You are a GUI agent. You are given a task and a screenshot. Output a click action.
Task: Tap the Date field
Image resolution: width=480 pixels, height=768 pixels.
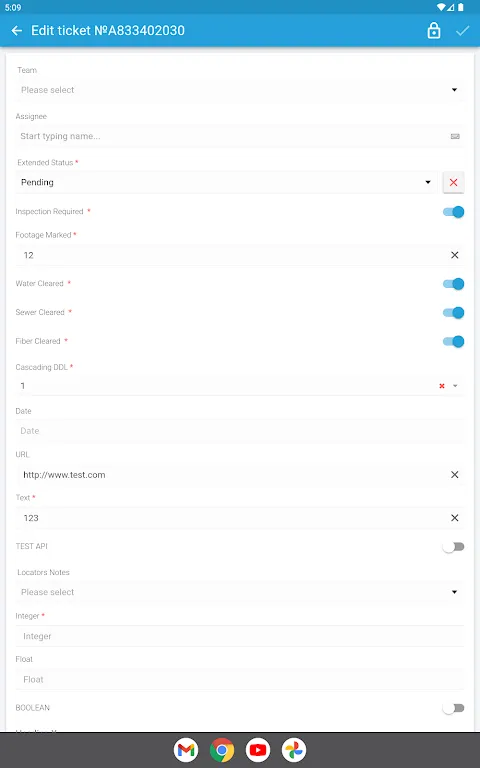click(x=240, y=431)
